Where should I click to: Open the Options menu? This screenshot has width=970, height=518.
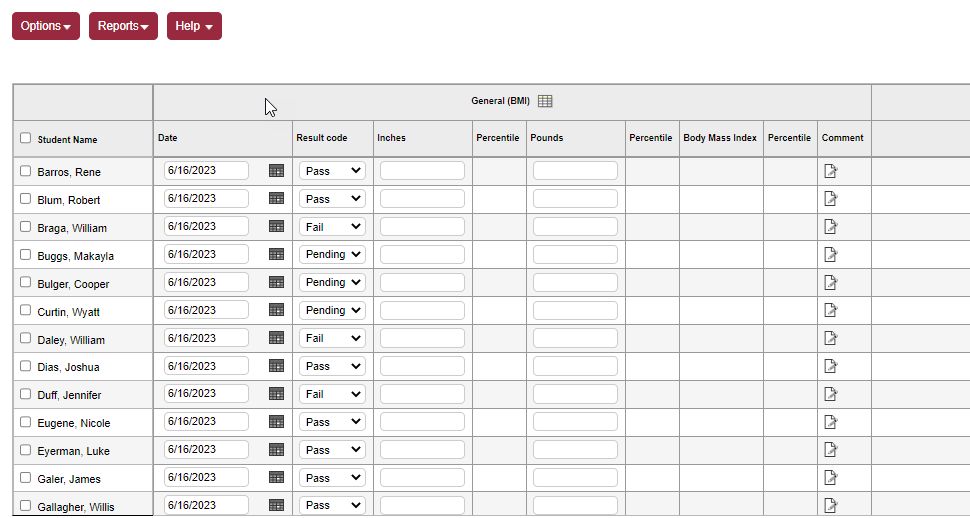click(46, 26)
